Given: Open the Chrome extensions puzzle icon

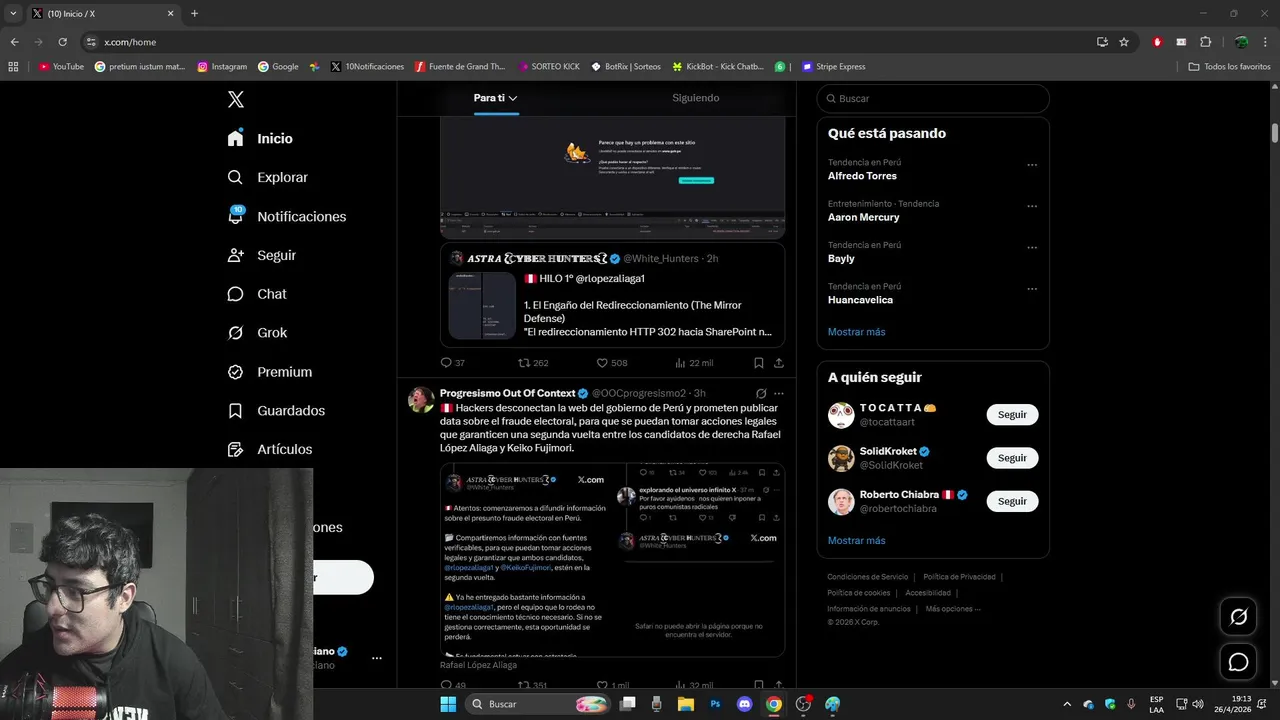Looking at the screenshot, I should pyautogui.click(x=1205, y=42).
